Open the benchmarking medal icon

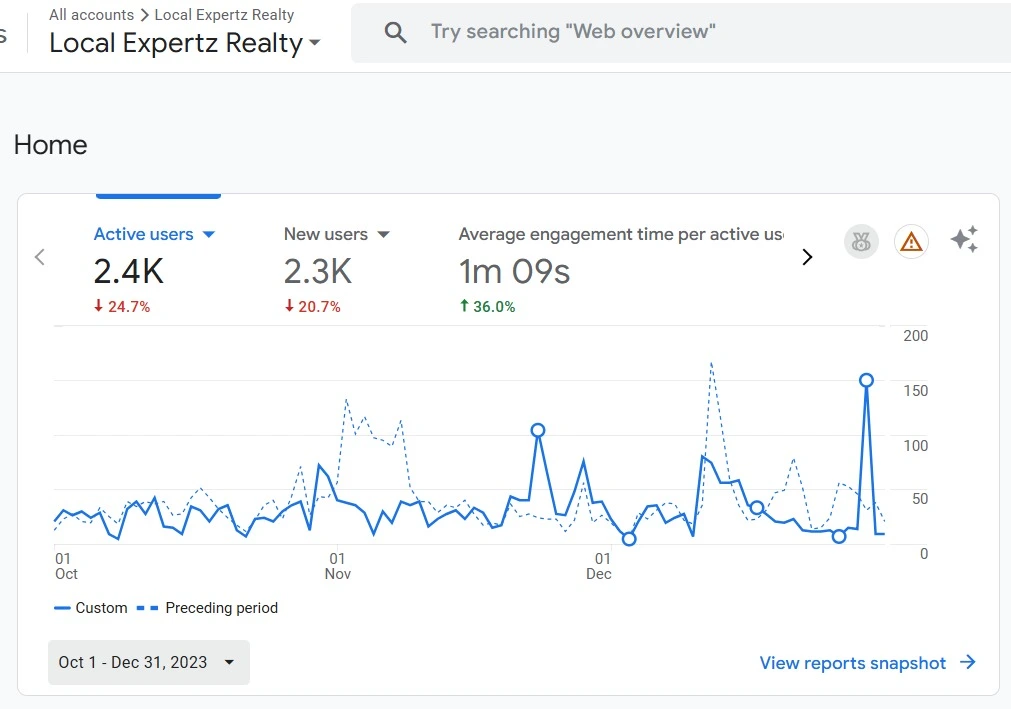tap(860, 241)
